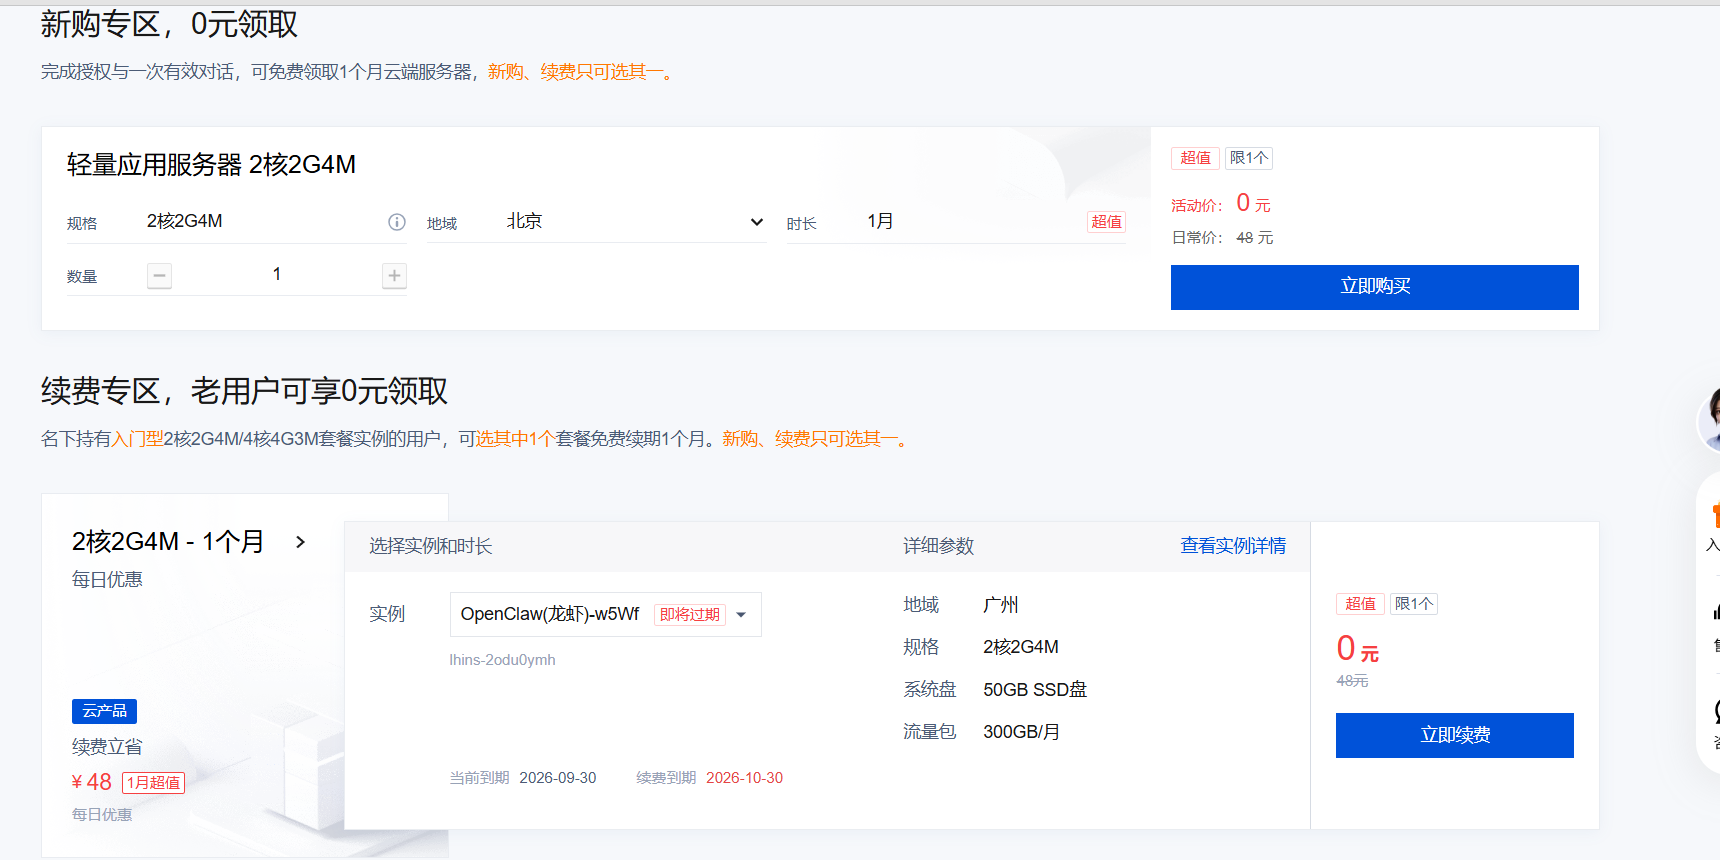
Task: Click the instance ID lhins-2odu0ymh
Action: 502,660
